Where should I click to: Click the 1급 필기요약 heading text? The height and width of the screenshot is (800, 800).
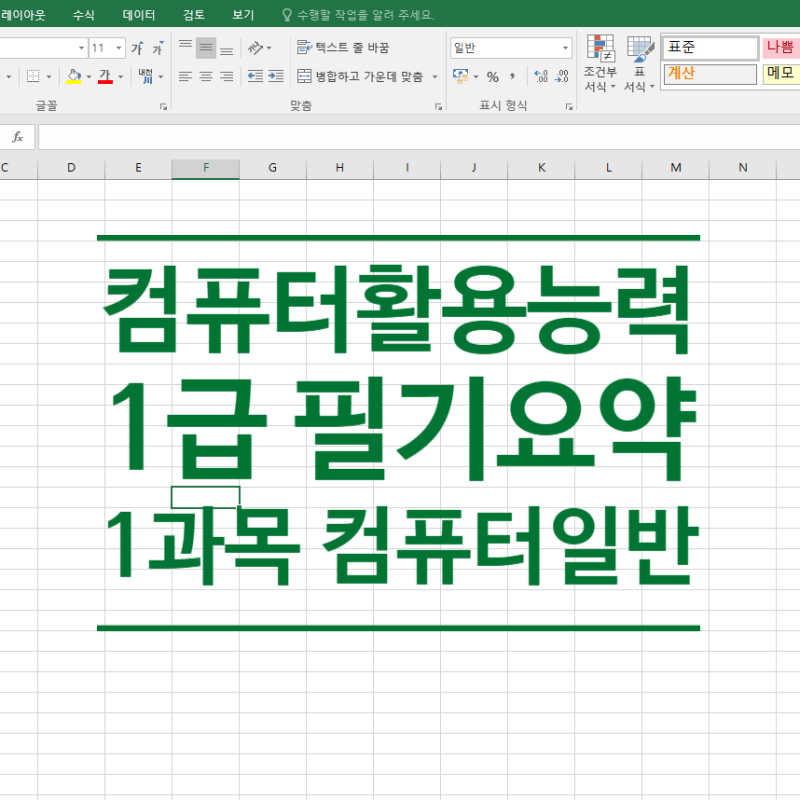pos(403,430)
